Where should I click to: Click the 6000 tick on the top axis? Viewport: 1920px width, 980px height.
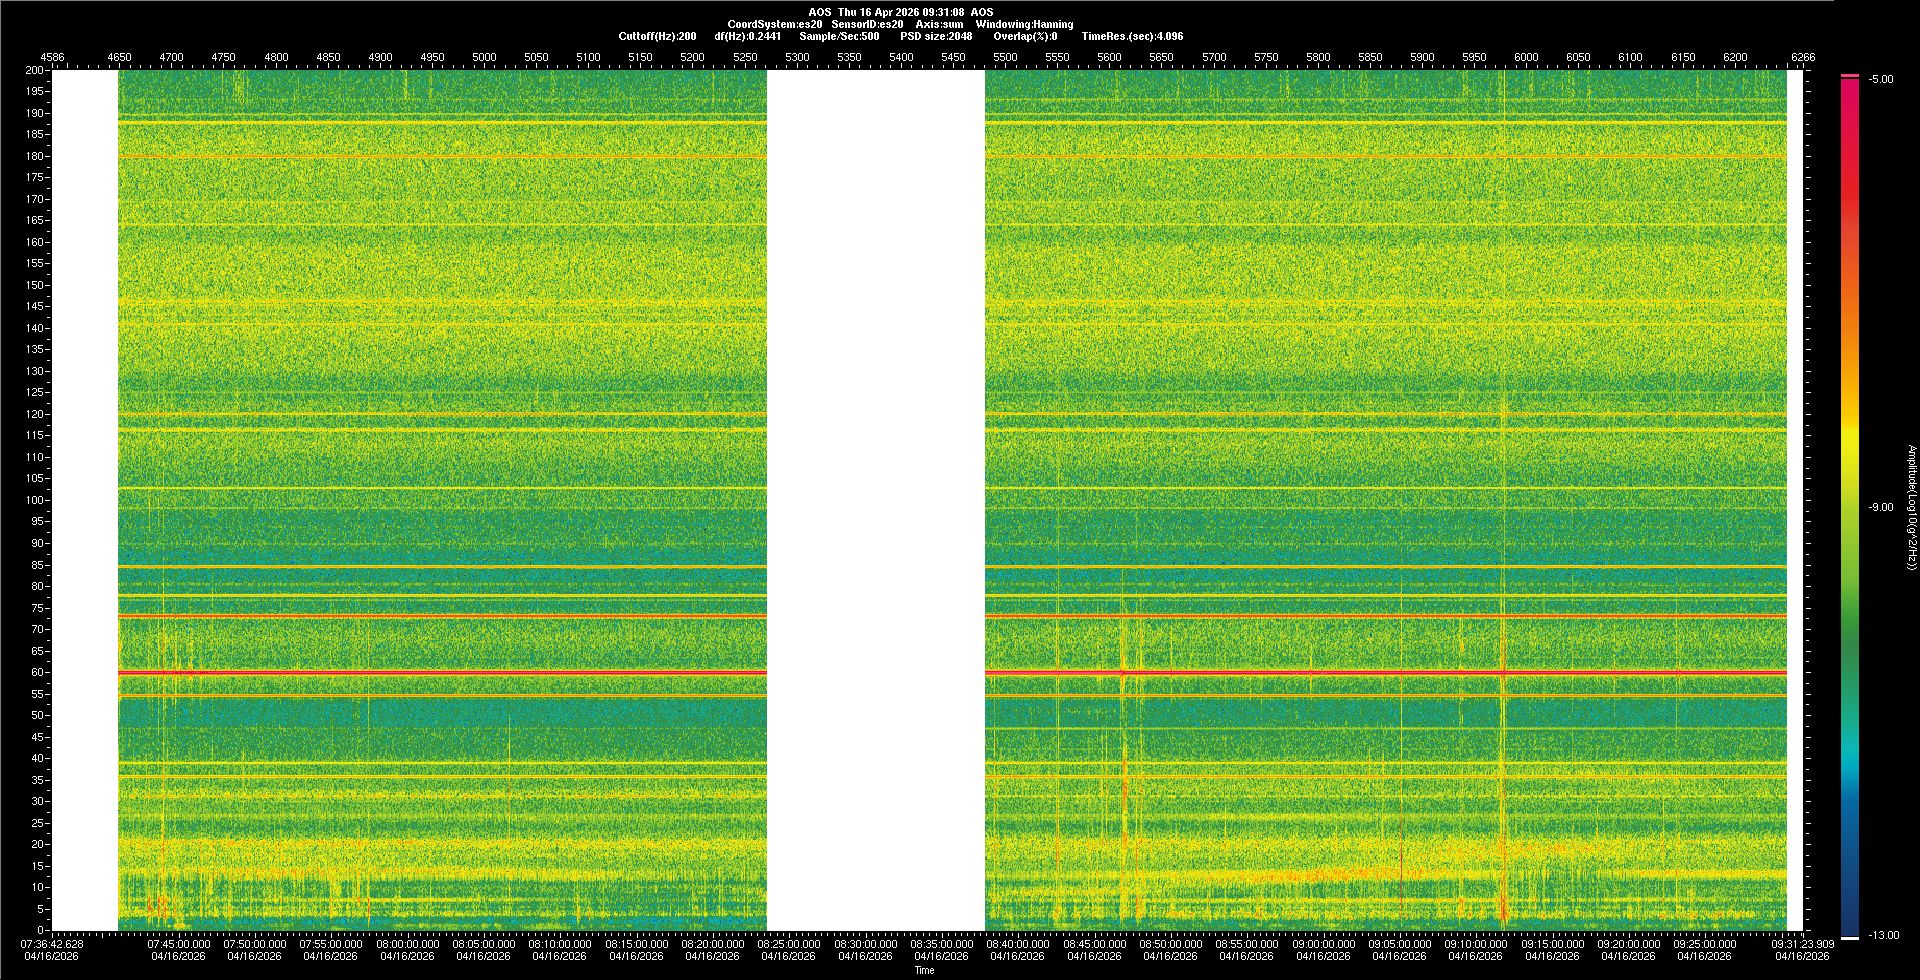pos(1526,57)
